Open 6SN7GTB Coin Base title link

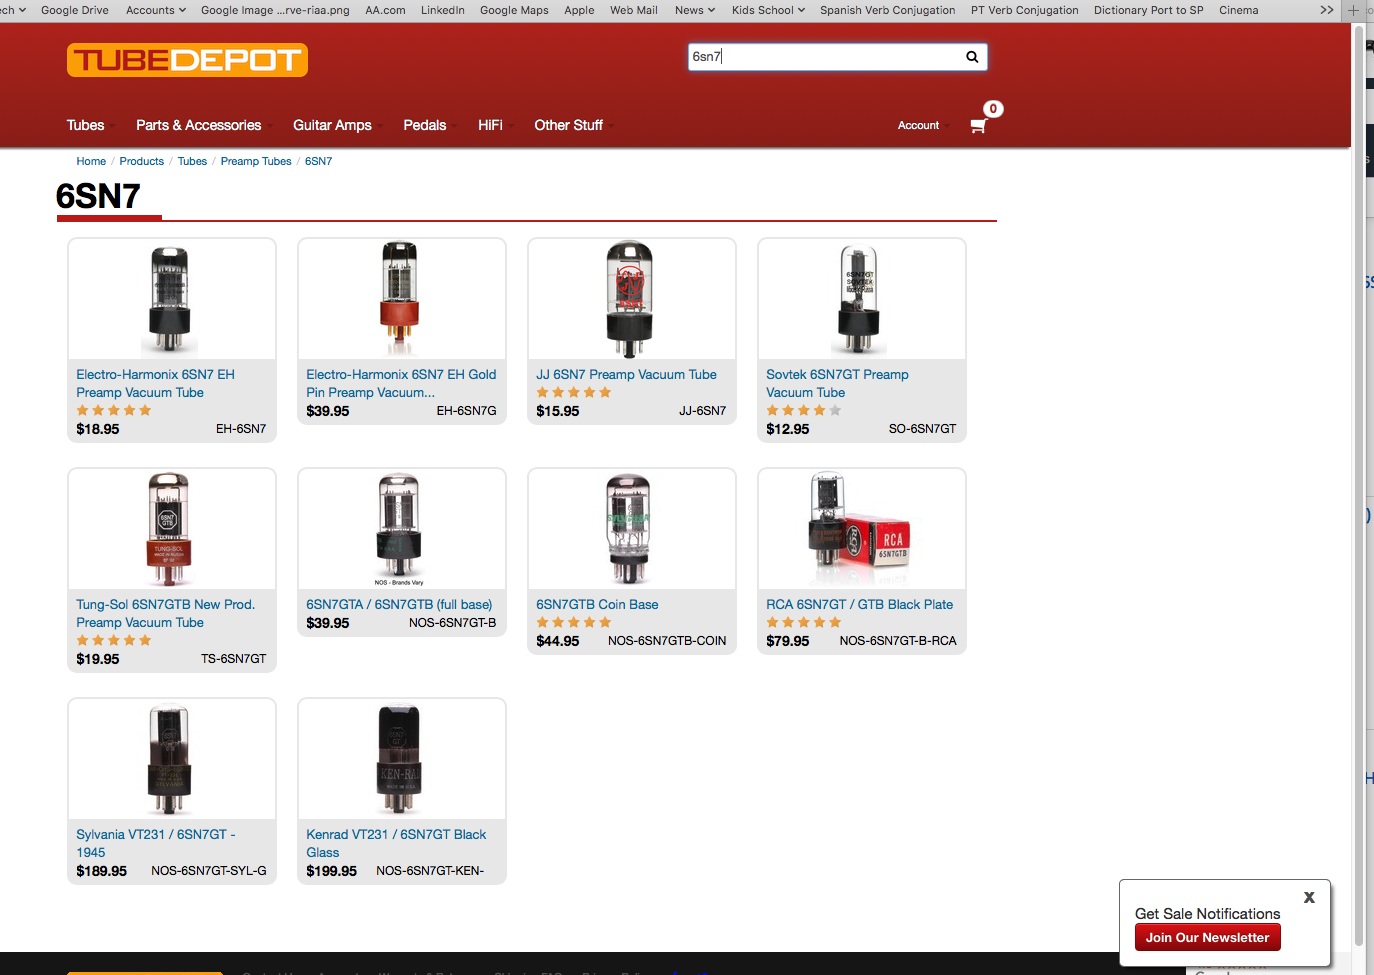[597, 605]
